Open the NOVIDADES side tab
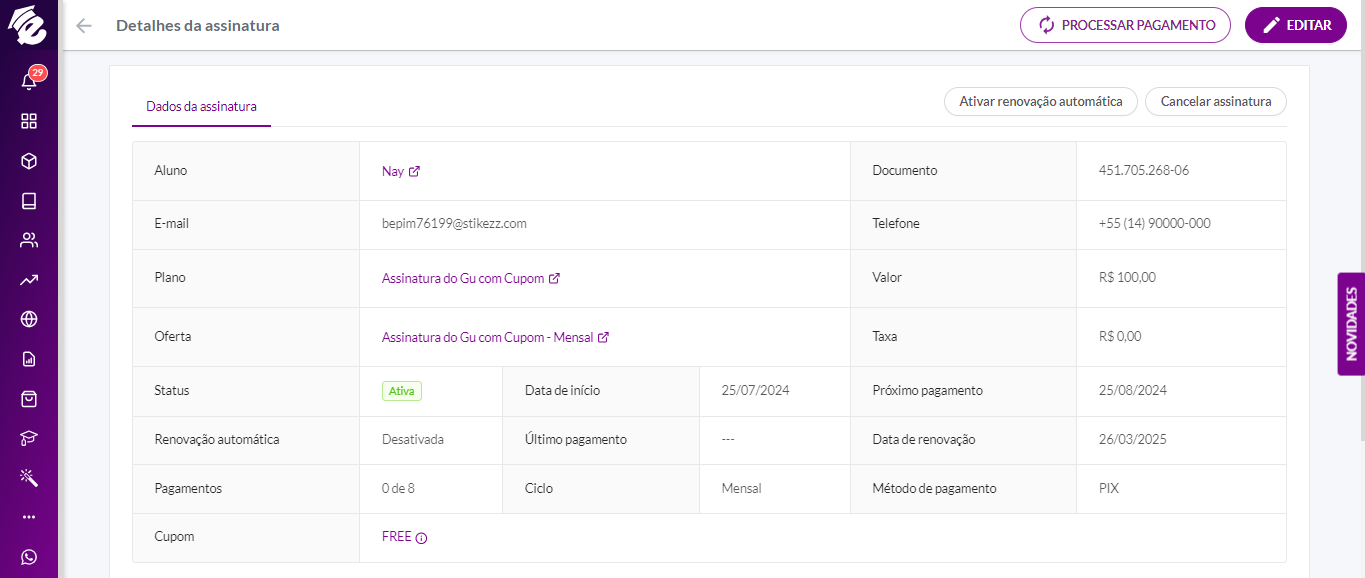This screenshot has width=1365, height=578. (1351, 324)
